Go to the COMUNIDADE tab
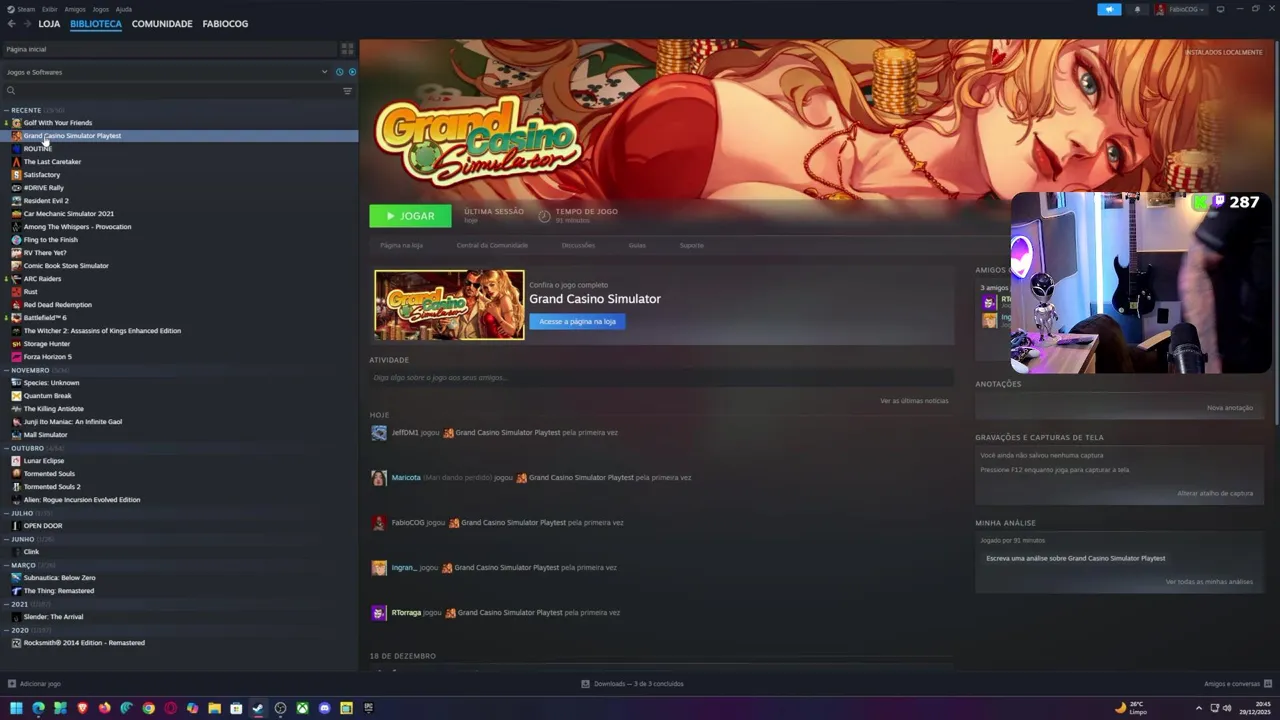The image size is (1280, 720). coord(162,23)
